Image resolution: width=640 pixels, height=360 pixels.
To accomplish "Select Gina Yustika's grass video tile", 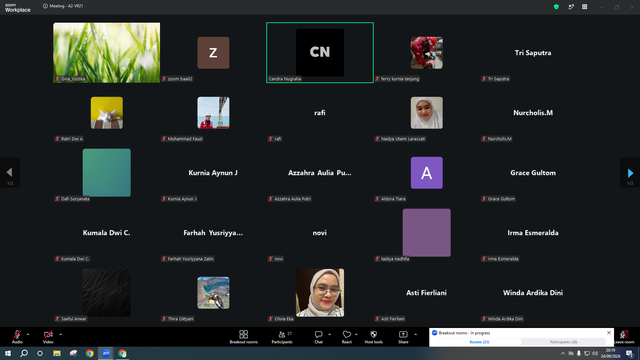I will click(x=107, y=53).
